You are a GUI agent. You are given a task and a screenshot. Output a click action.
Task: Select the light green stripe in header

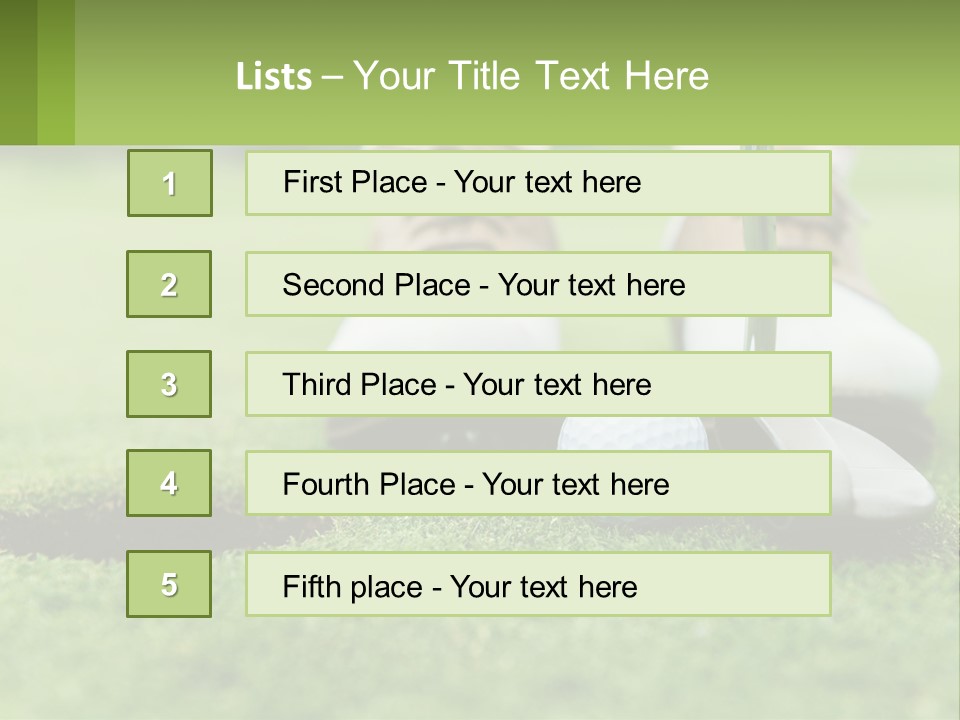[x=56, y=72]
